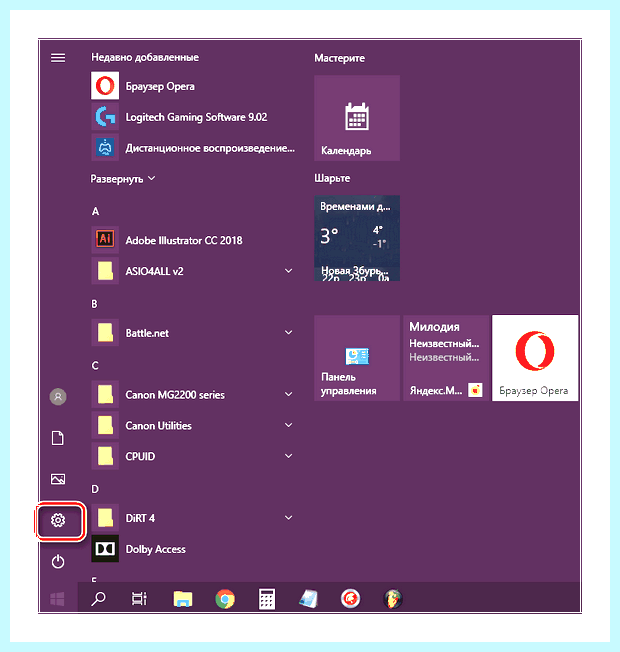
Task: Expand Battle.net folder chevron
Action: 289,333
